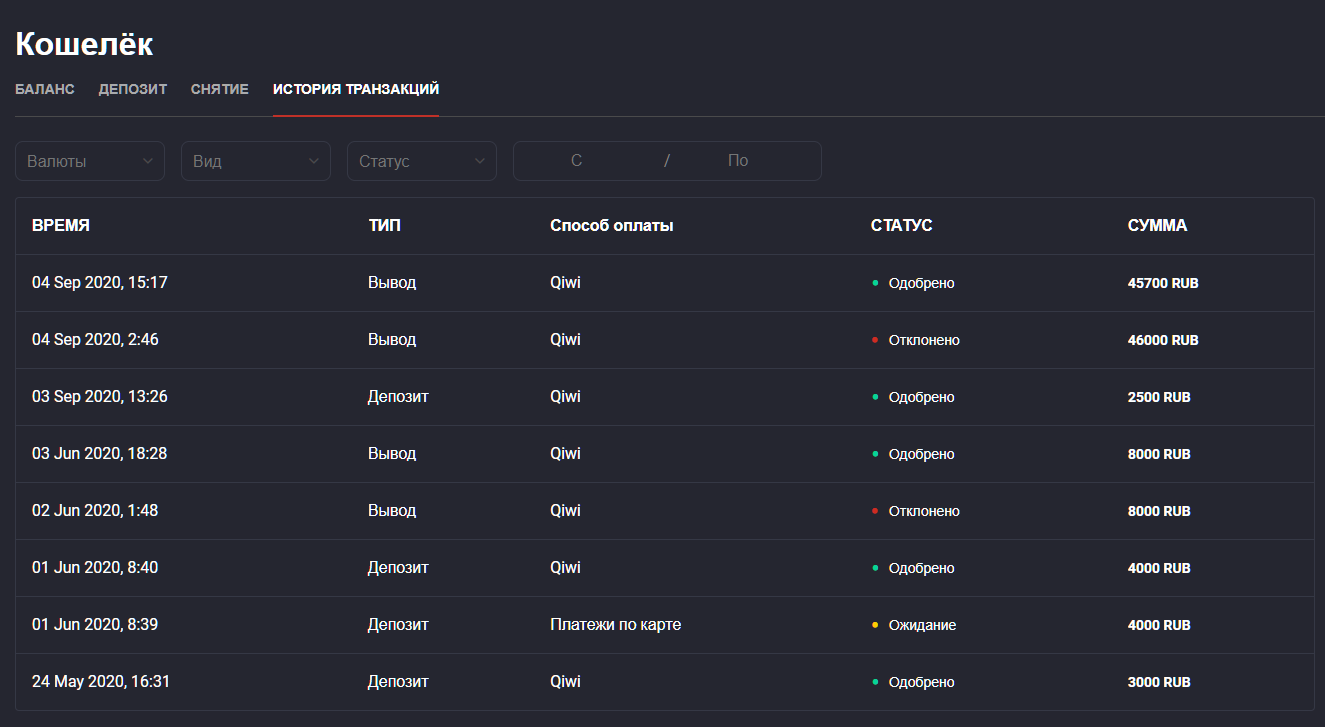
Task: Select the 03 Sep 2020, 13:26 transaction row
Action: (100, 397)
